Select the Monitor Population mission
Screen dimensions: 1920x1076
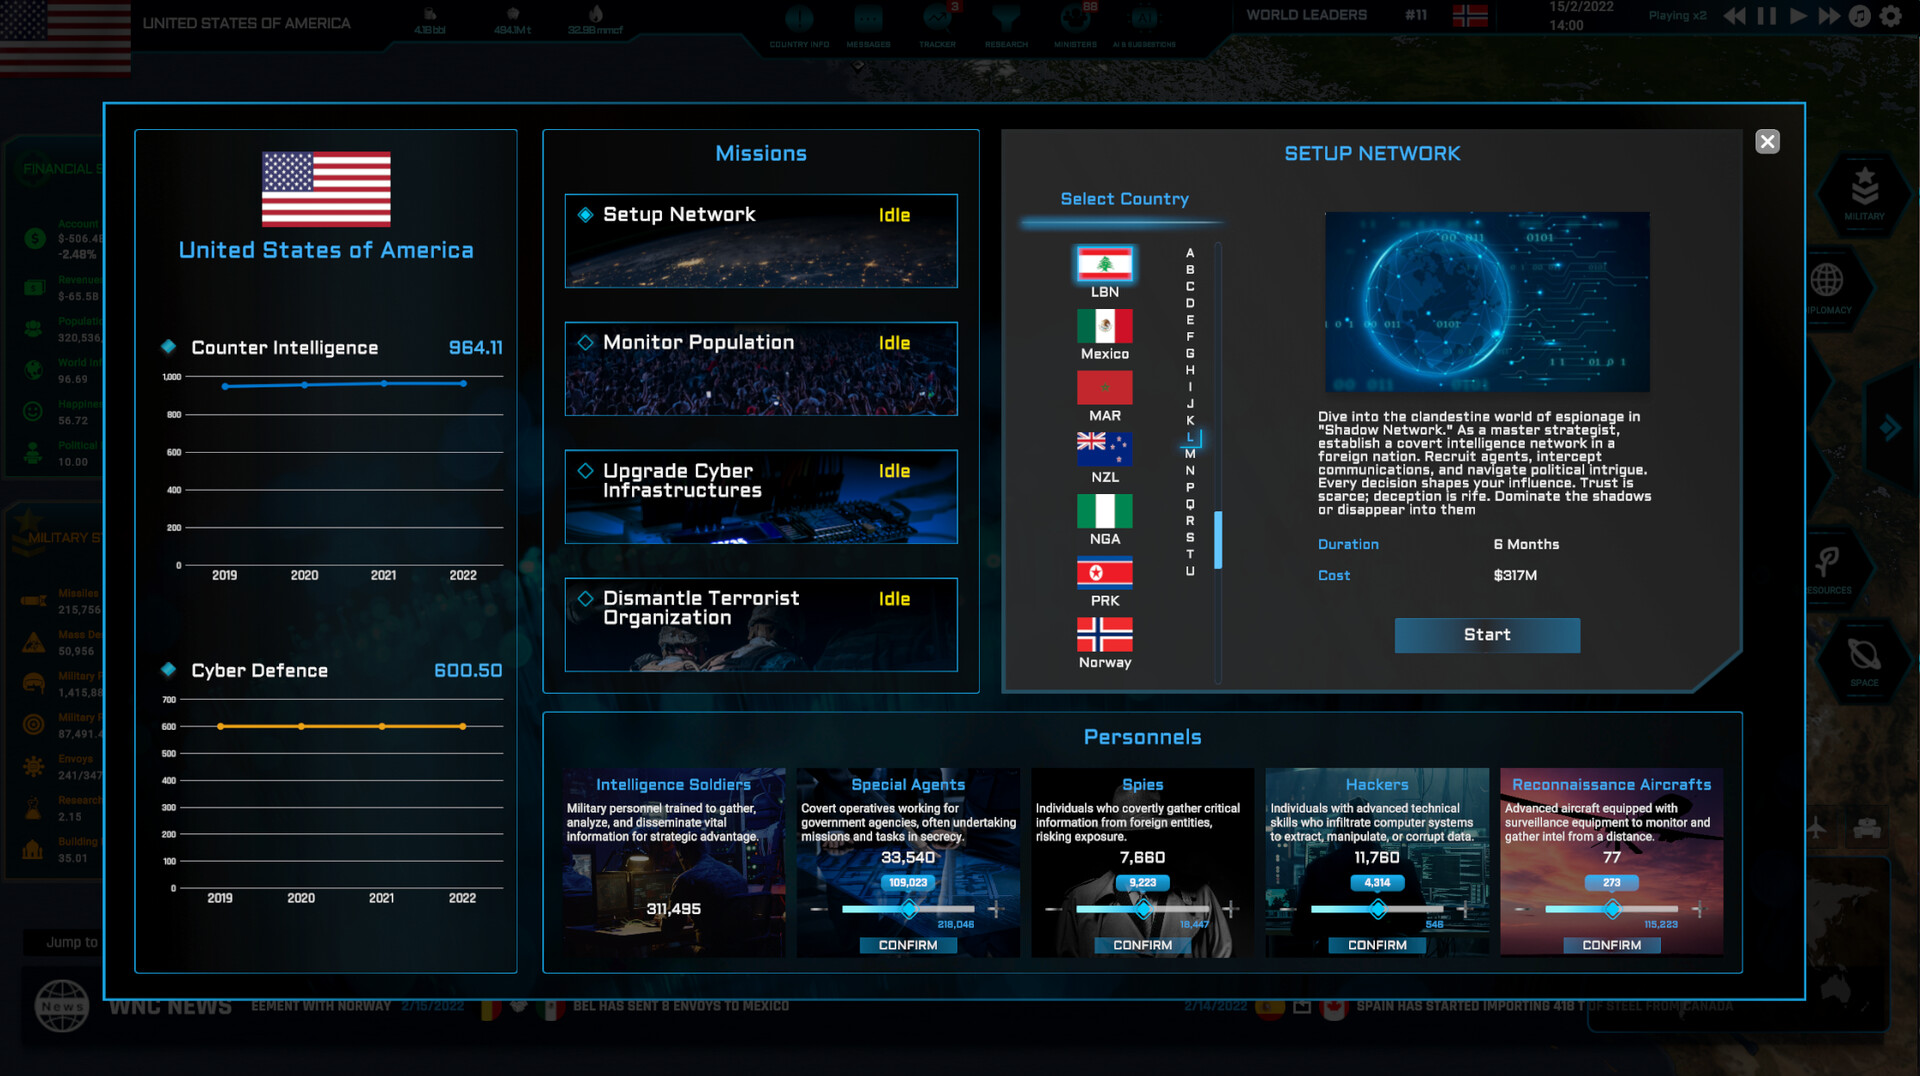[760, 369]
